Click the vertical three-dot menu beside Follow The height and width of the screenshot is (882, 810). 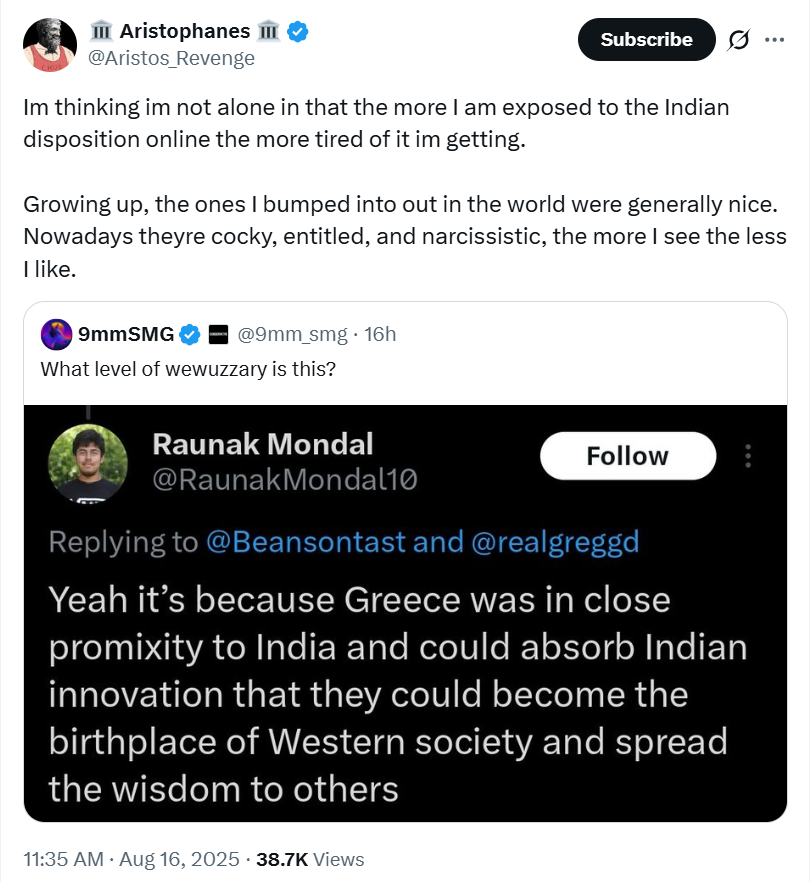click(x=747, y=456)
